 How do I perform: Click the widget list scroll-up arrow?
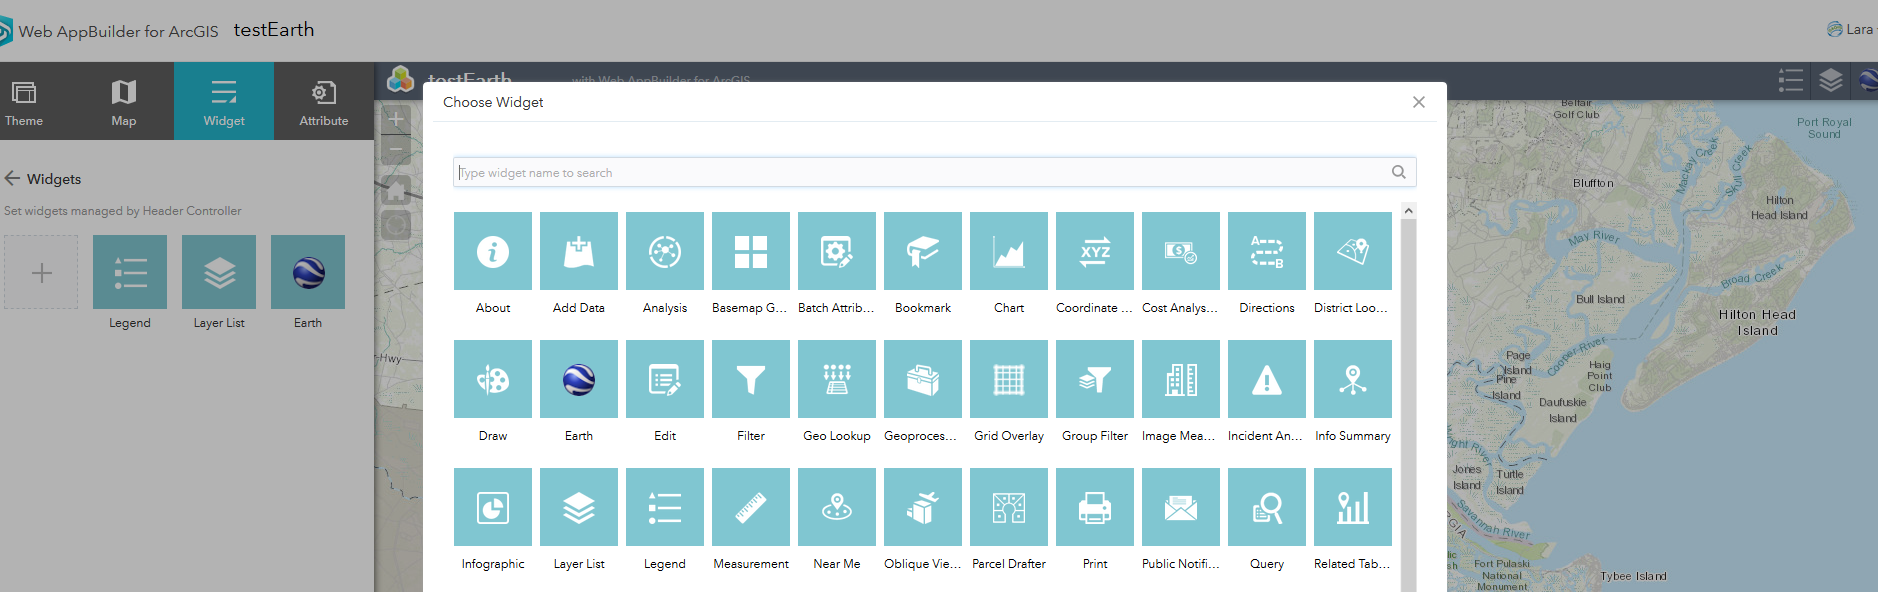[x=1408, y=210]
